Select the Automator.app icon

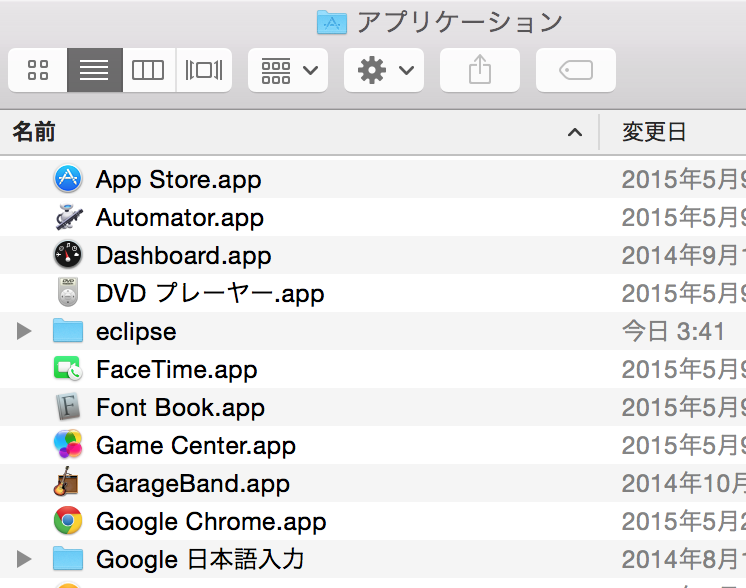(69, 217)
